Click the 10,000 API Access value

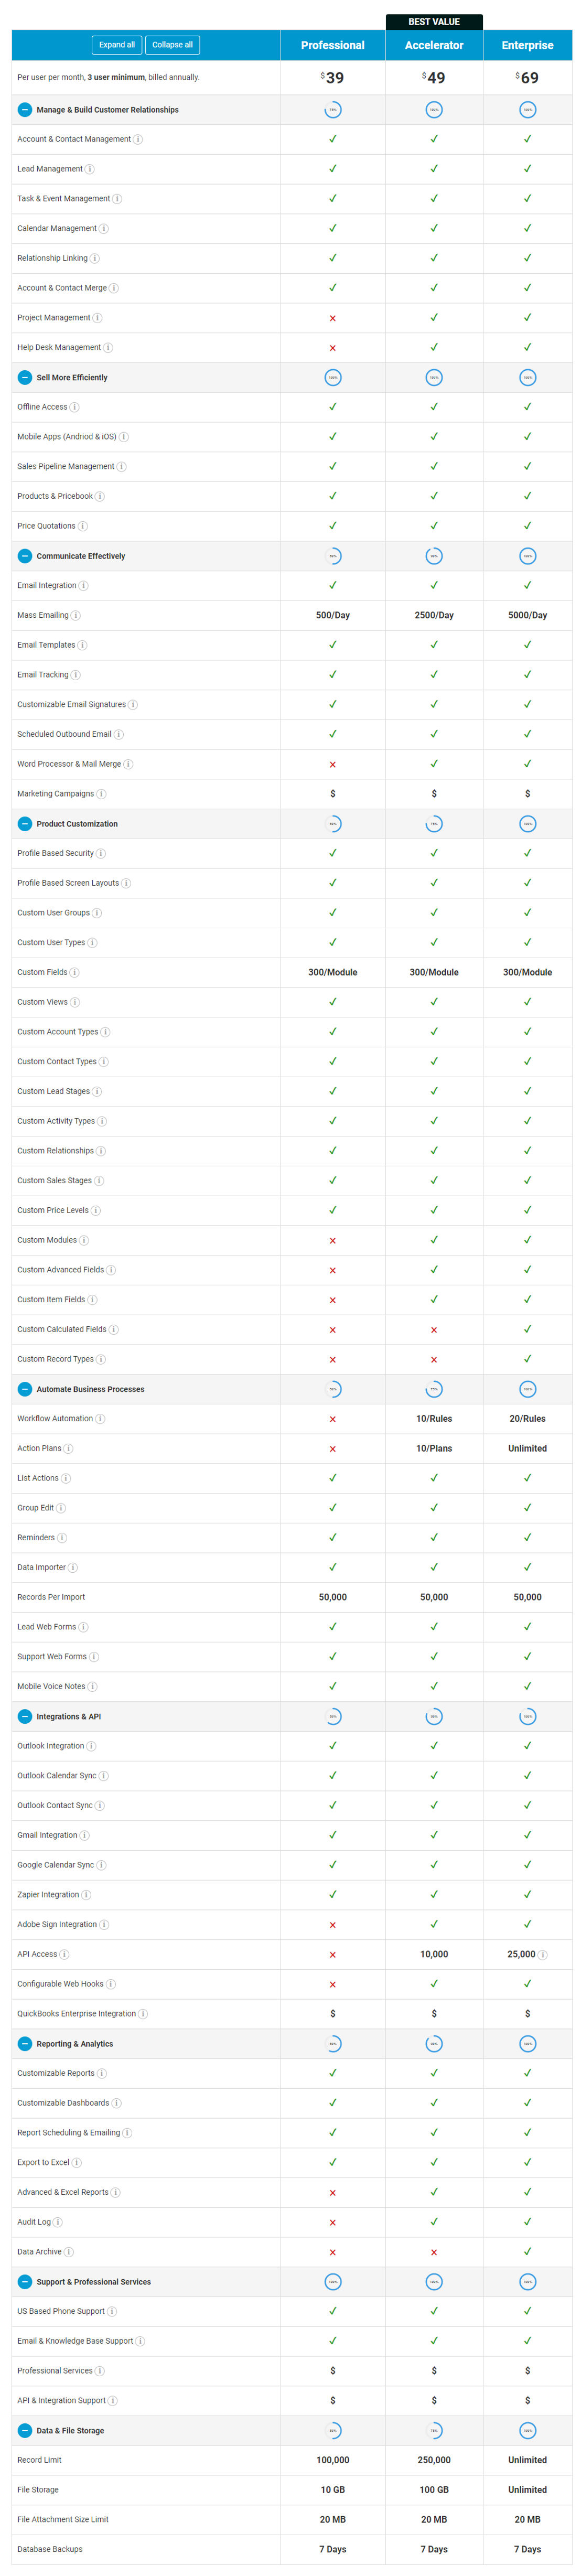(434, 1955)
